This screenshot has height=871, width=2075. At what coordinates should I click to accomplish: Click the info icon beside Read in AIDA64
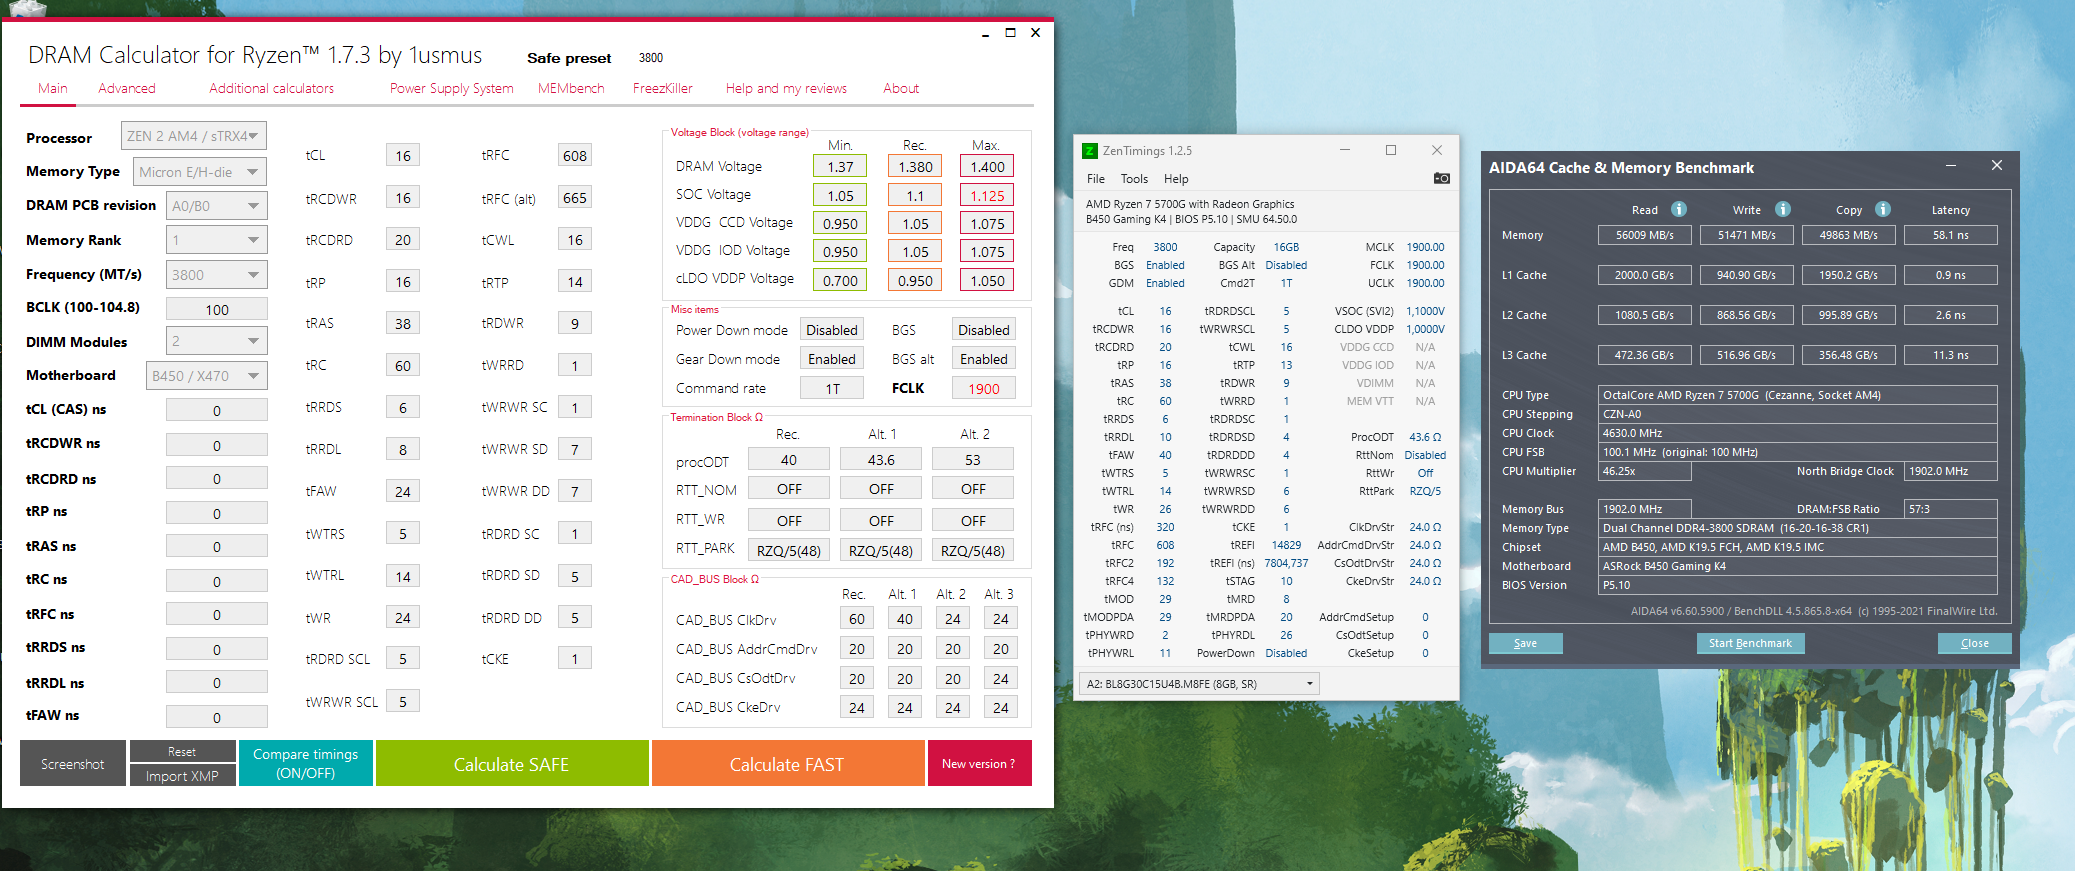pyautogui.click(x=1679, y=209)
